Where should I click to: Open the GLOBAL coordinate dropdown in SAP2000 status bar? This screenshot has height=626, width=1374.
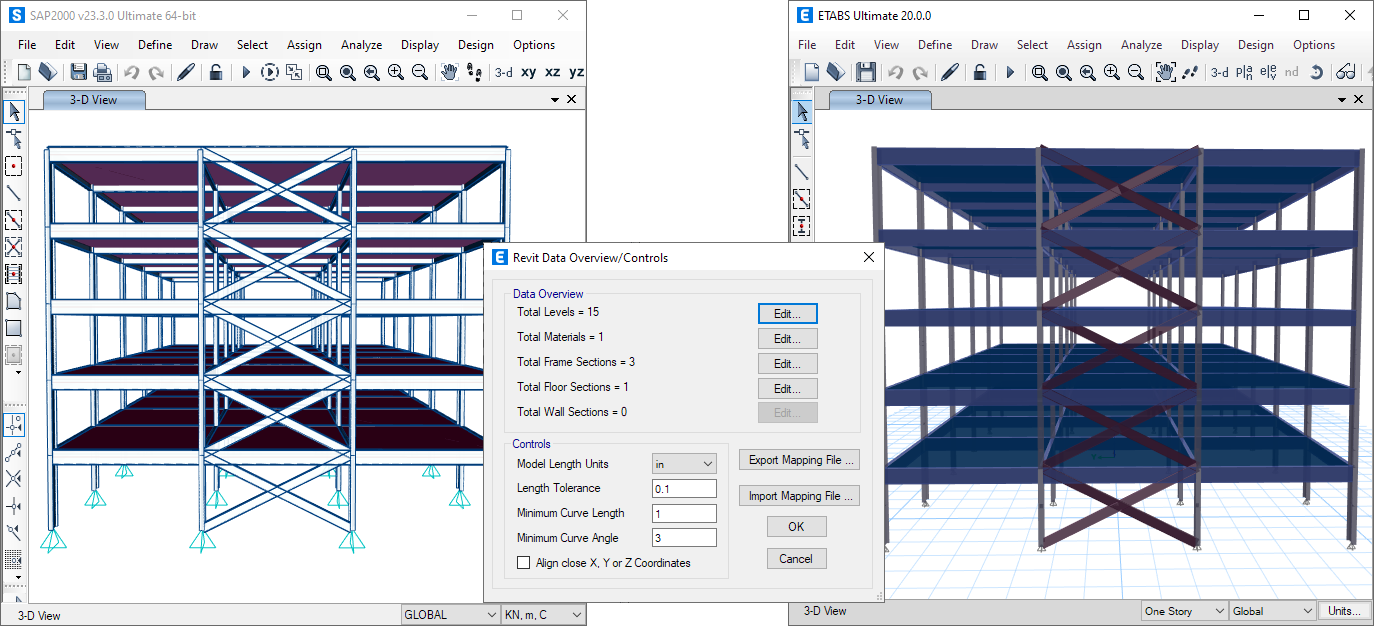[x=450, y=614]
